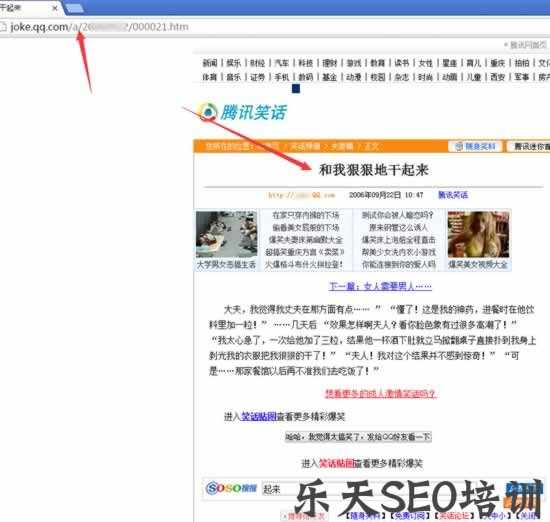Click the 腾讯迷你首页 button

pyautogui.click(x=529, y=146)
